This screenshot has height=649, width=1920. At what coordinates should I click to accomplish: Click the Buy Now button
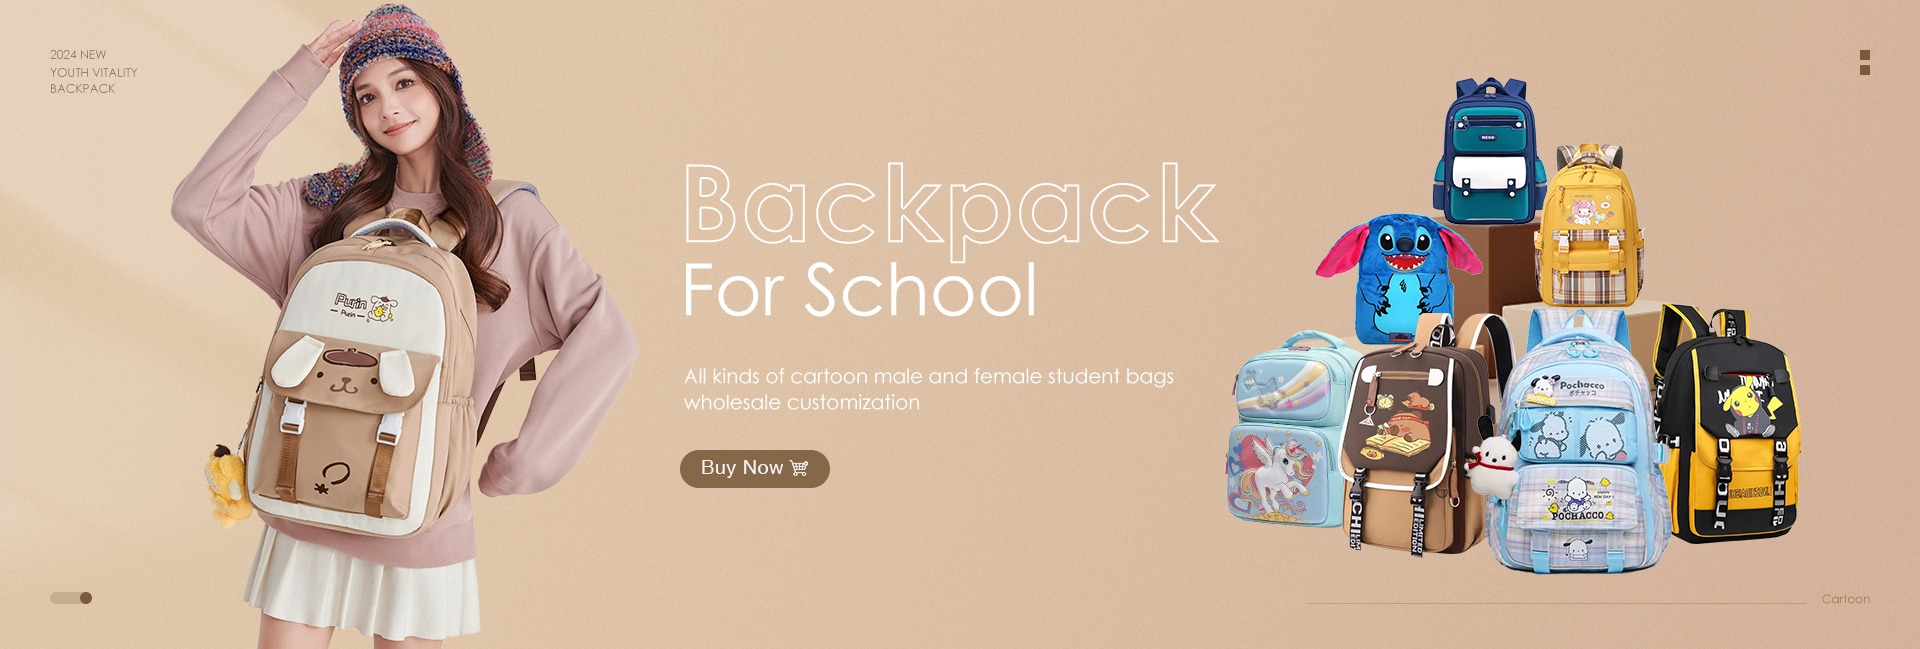(x=755, y=468)
